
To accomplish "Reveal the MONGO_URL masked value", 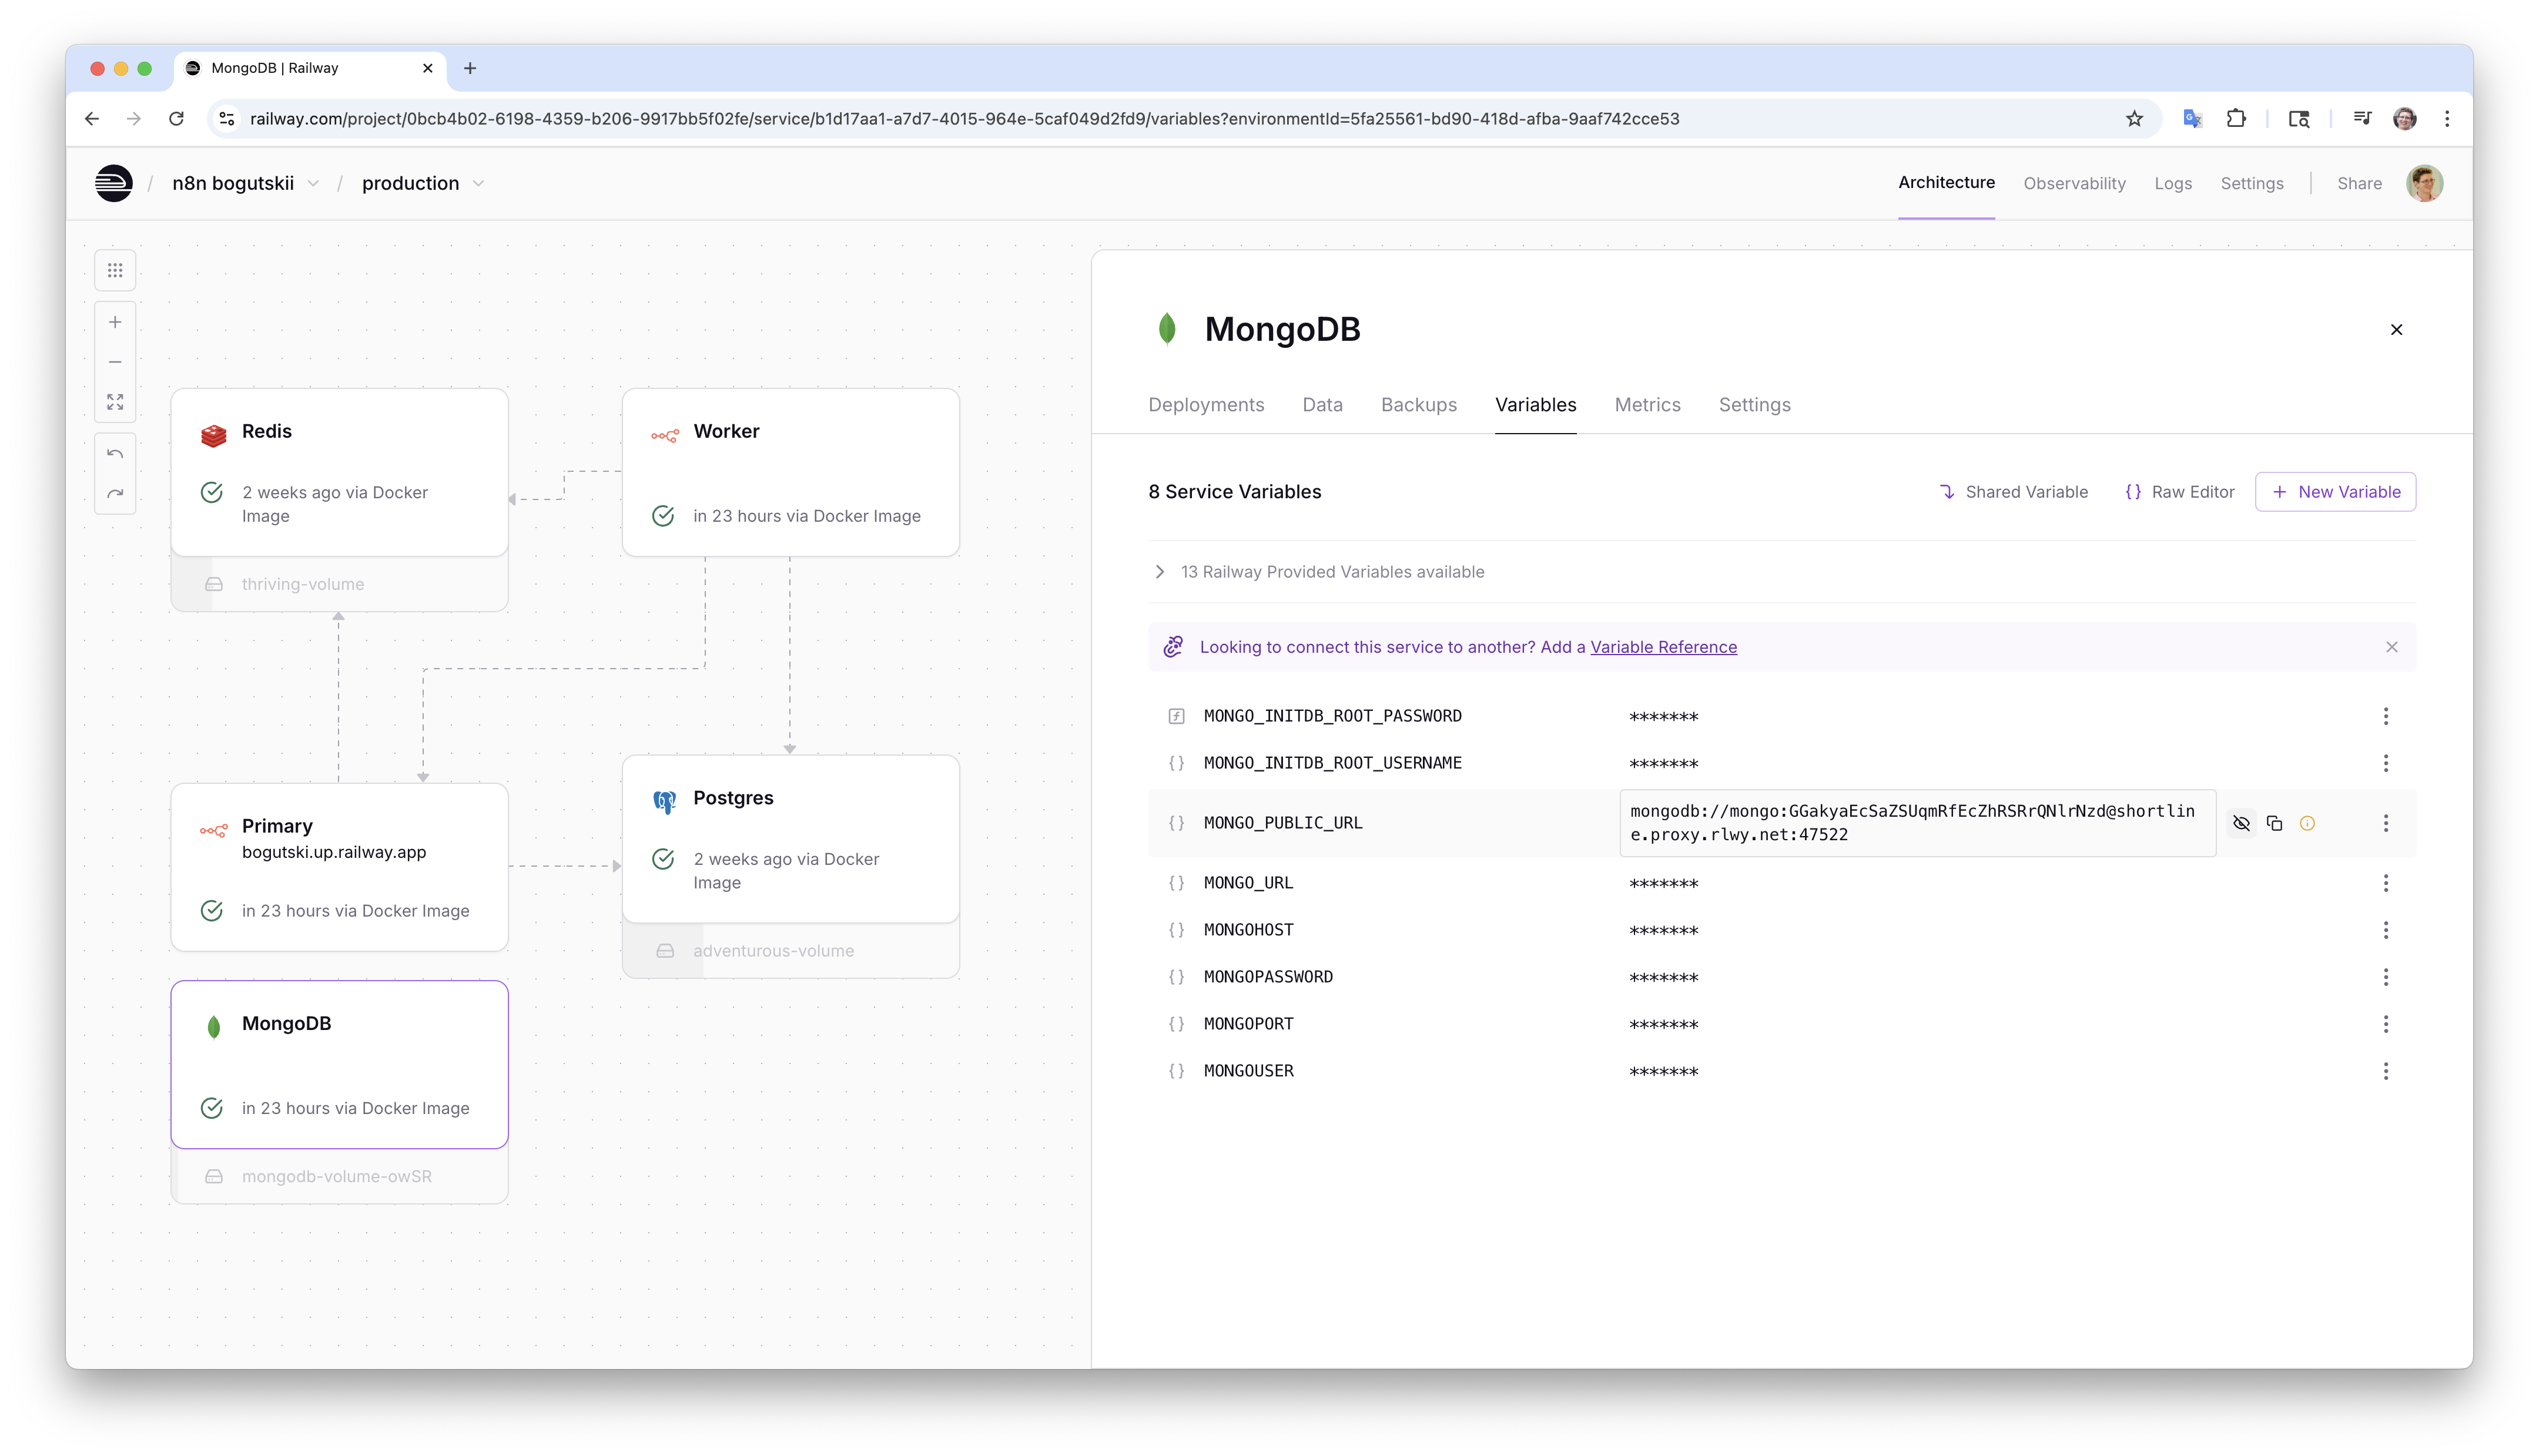I will [x=1663, y=884].
